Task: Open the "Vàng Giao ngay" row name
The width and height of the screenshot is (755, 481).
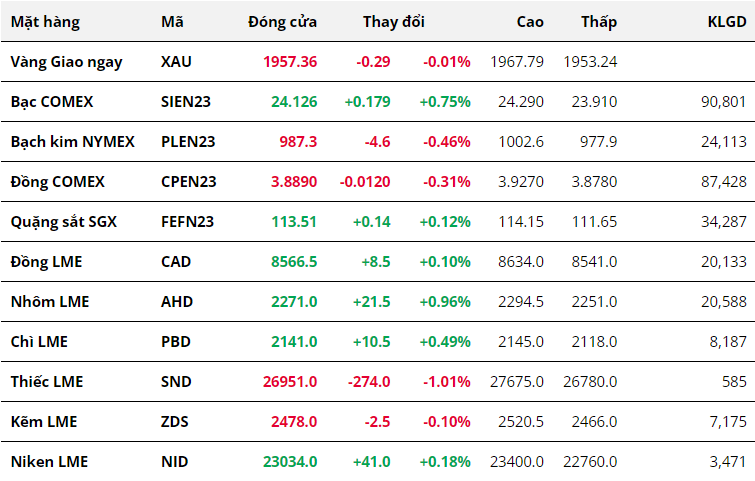Action: 66,61
